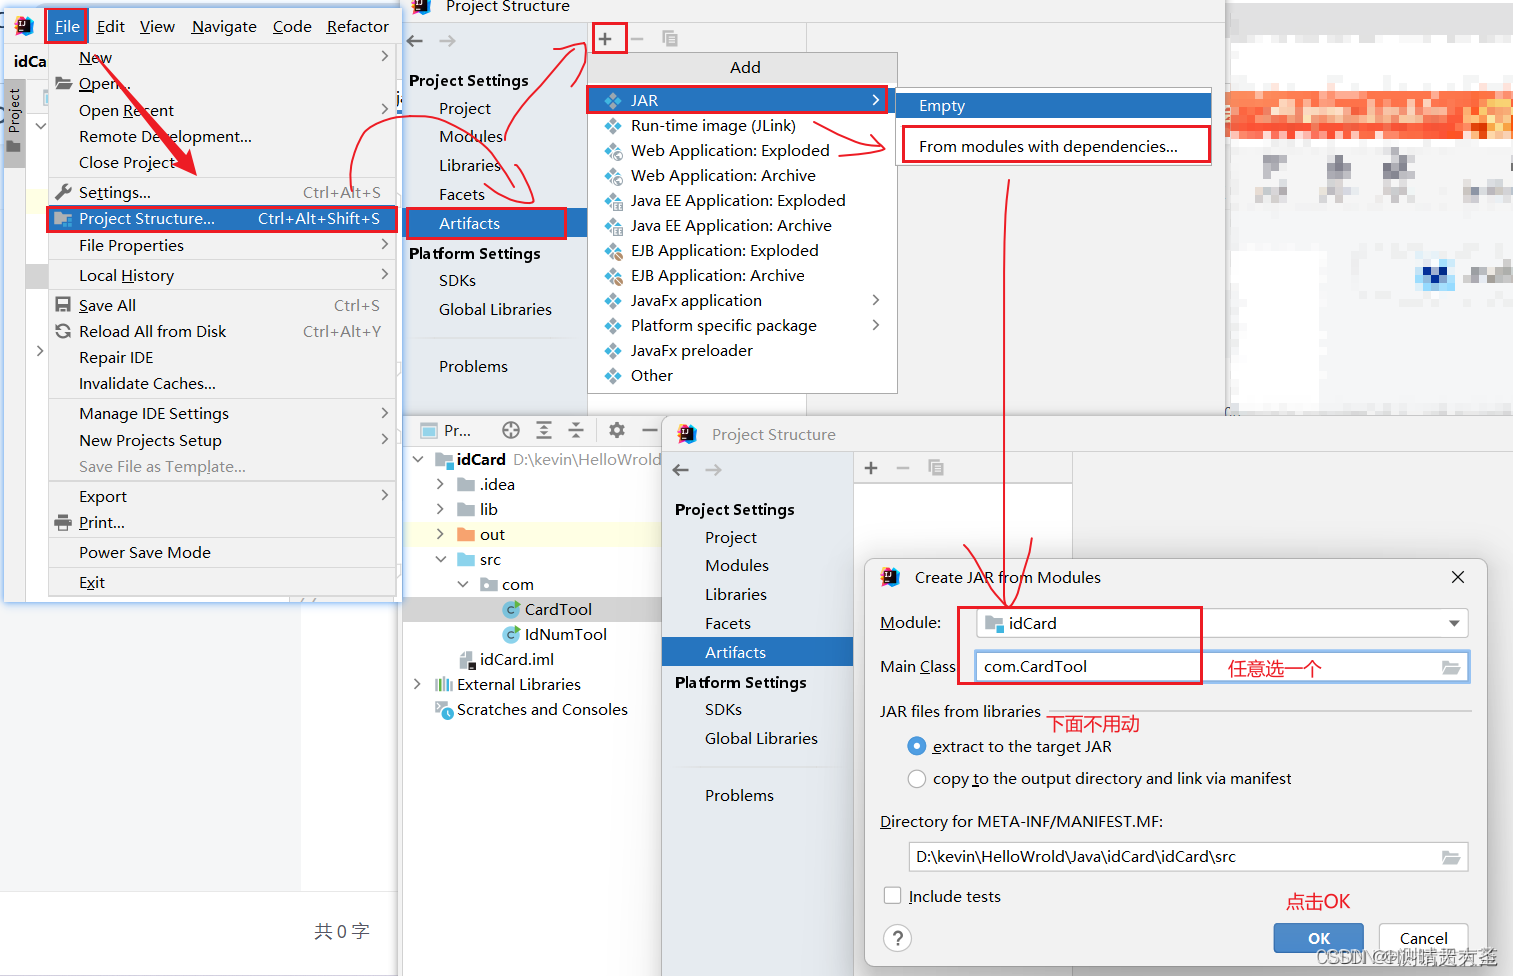Viewport: 1513px width, 976px height.
Task: Select Global Libraries in upper Platform Settings
Action: 495,309
